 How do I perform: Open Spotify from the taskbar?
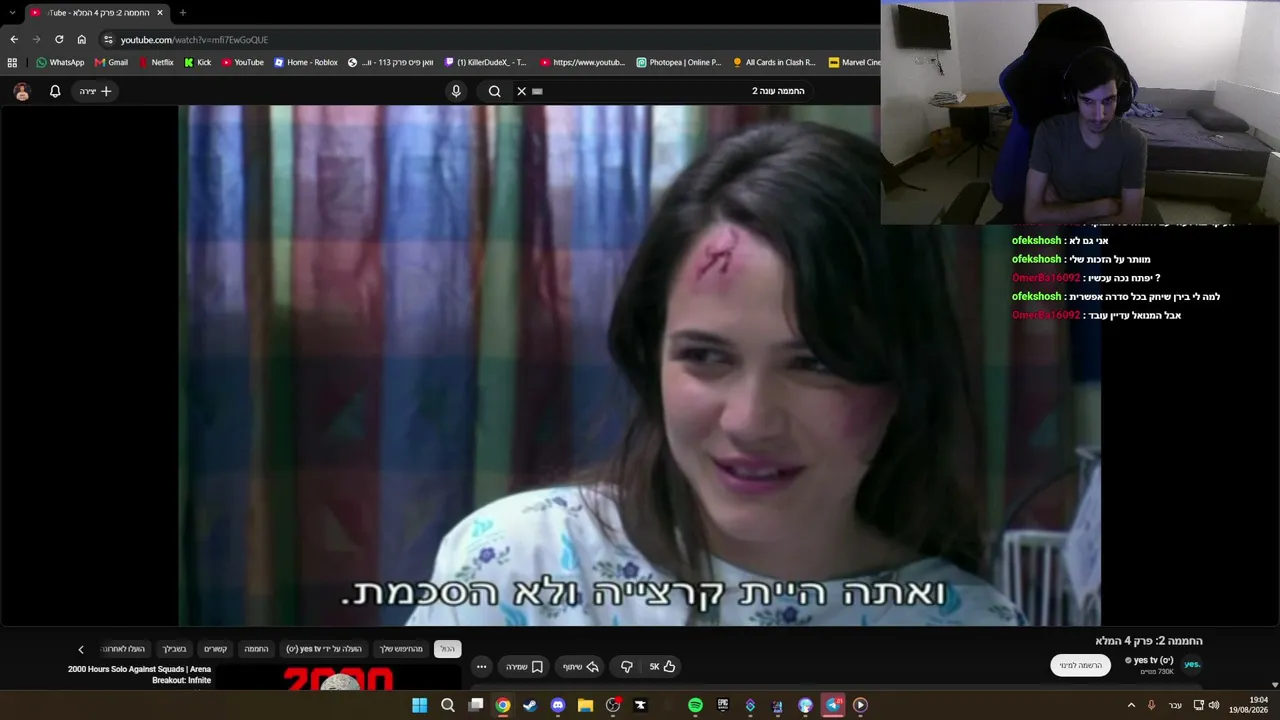(x=695, y=705)
